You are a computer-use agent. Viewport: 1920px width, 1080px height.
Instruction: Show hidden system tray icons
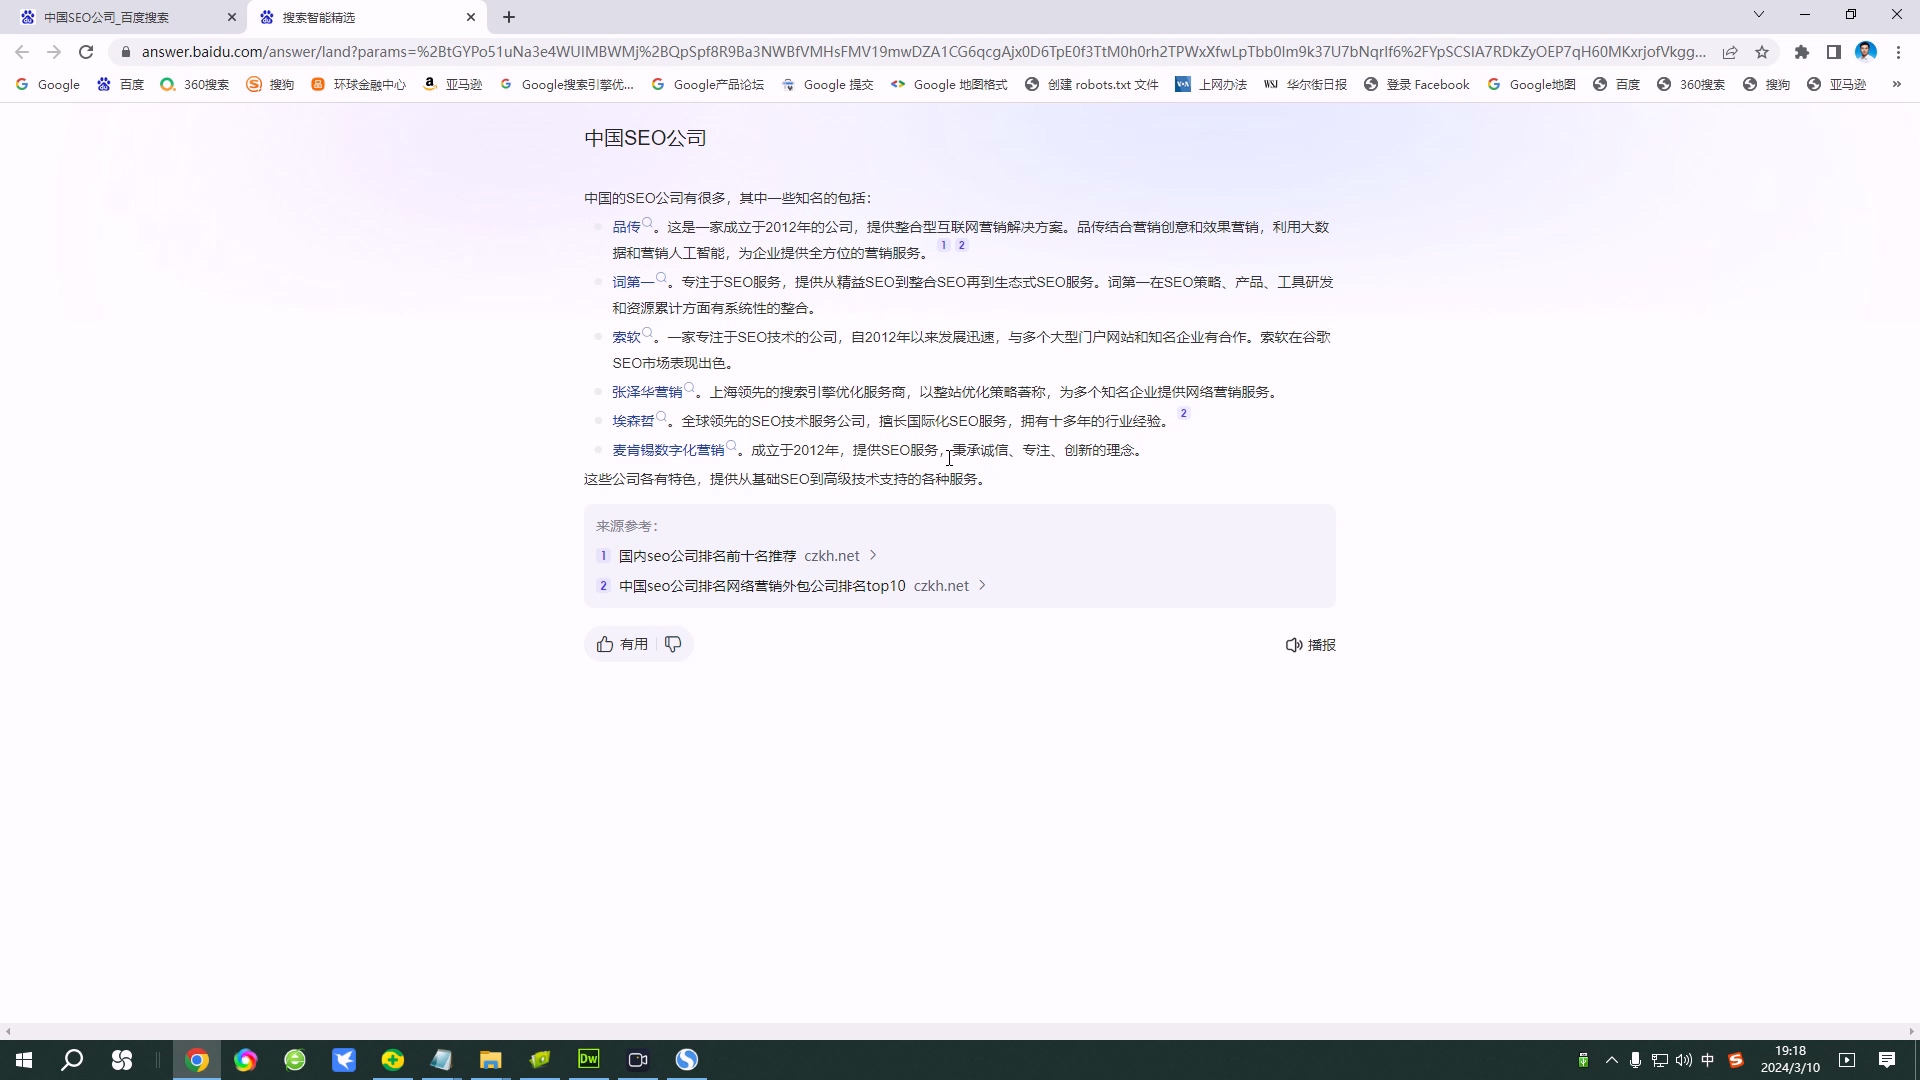[x=1611, y=1060]
